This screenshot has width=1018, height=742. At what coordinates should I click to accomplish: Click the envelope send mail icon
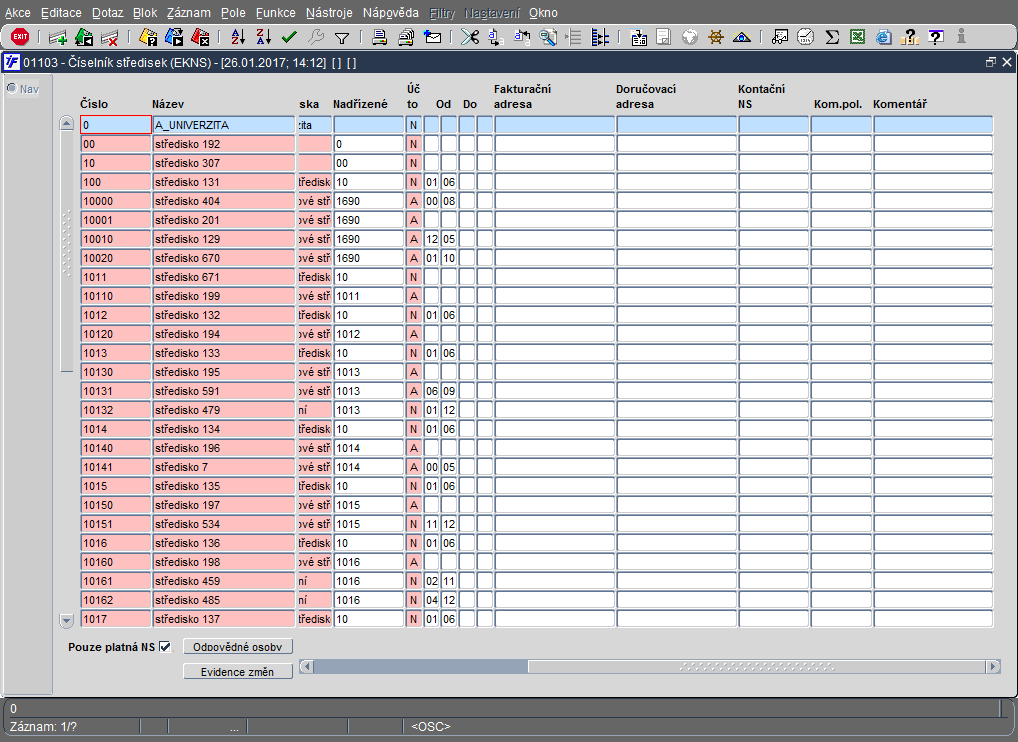click(432, 38)
